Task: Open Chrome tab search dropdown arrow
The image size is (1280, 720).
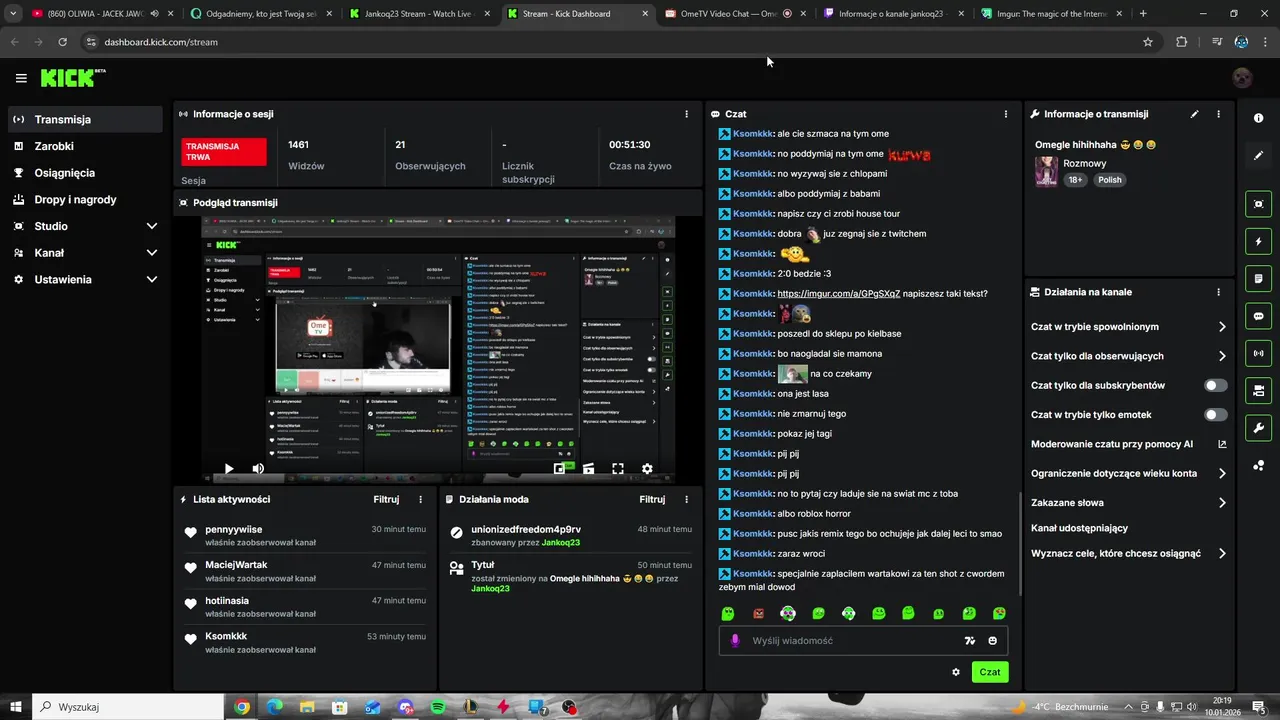Action: (13, 14)
